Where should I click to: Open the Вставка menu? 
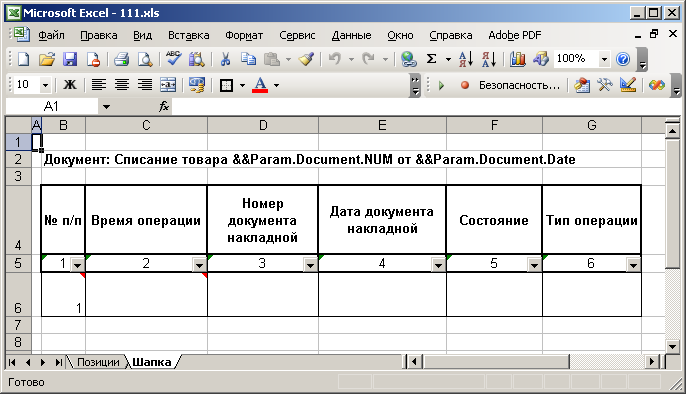click(189, 35)
